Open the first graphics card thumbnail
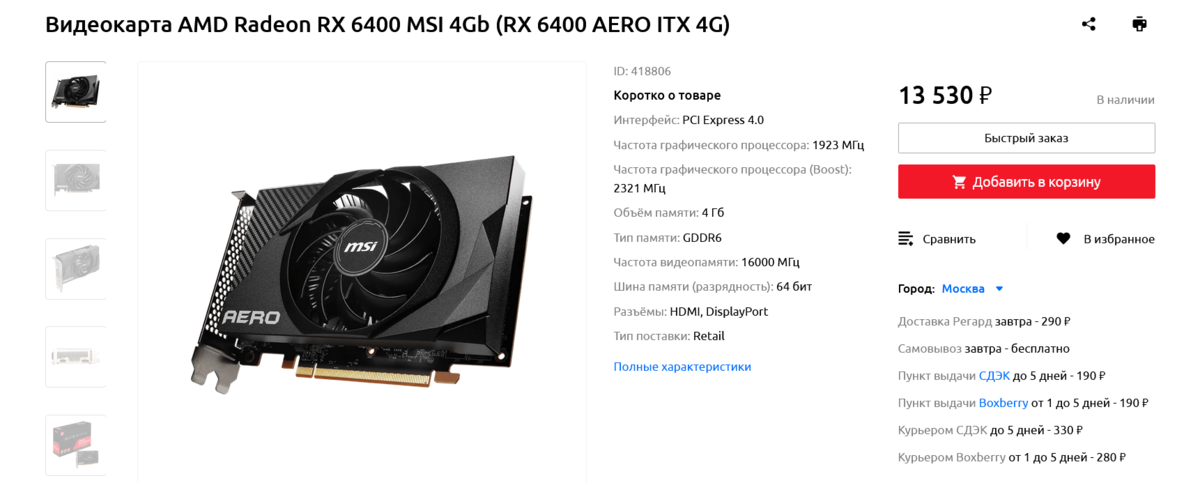1200x483 pixels. tap(76, 92)
